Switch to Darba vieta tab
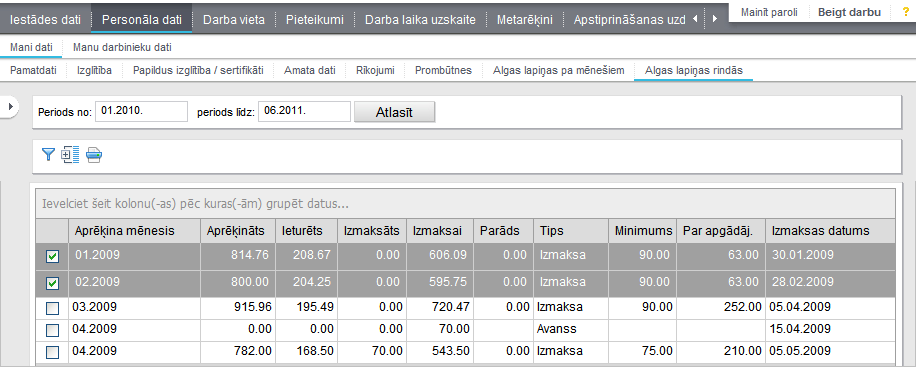 (234, 19)
